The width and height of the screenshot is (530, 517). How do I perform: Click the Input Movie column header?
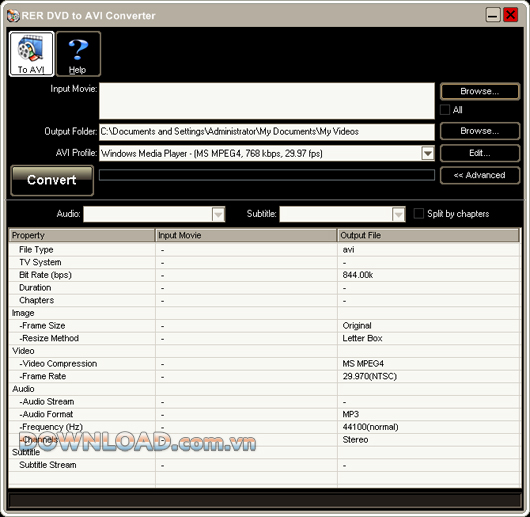pos(246,235)
